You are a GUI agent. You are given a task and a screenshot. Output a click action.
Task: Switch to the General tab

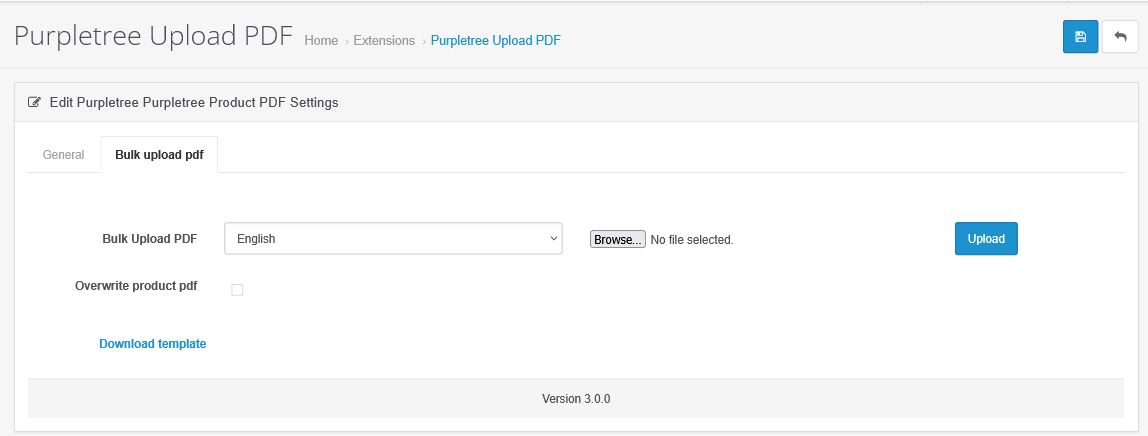point(63,155)
